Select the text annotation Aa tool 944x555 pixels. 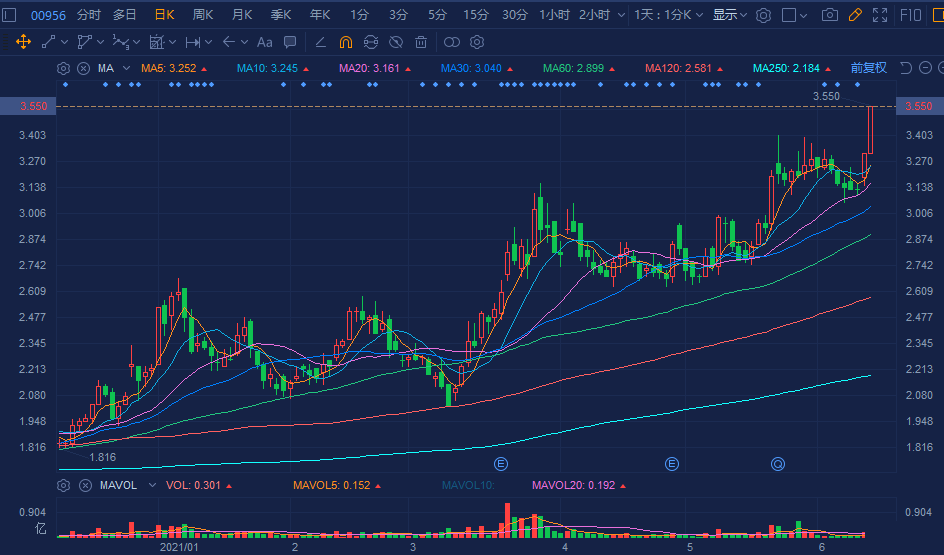pyautogui.click(x=264, y=42)
